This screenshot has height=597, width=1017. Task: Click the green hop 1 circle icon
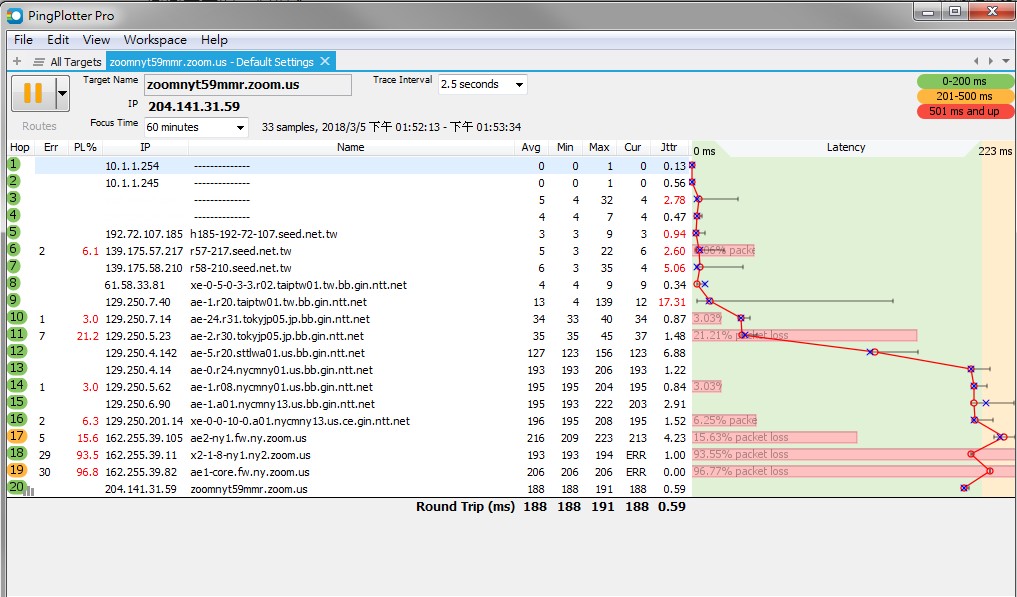pos(15,164)
